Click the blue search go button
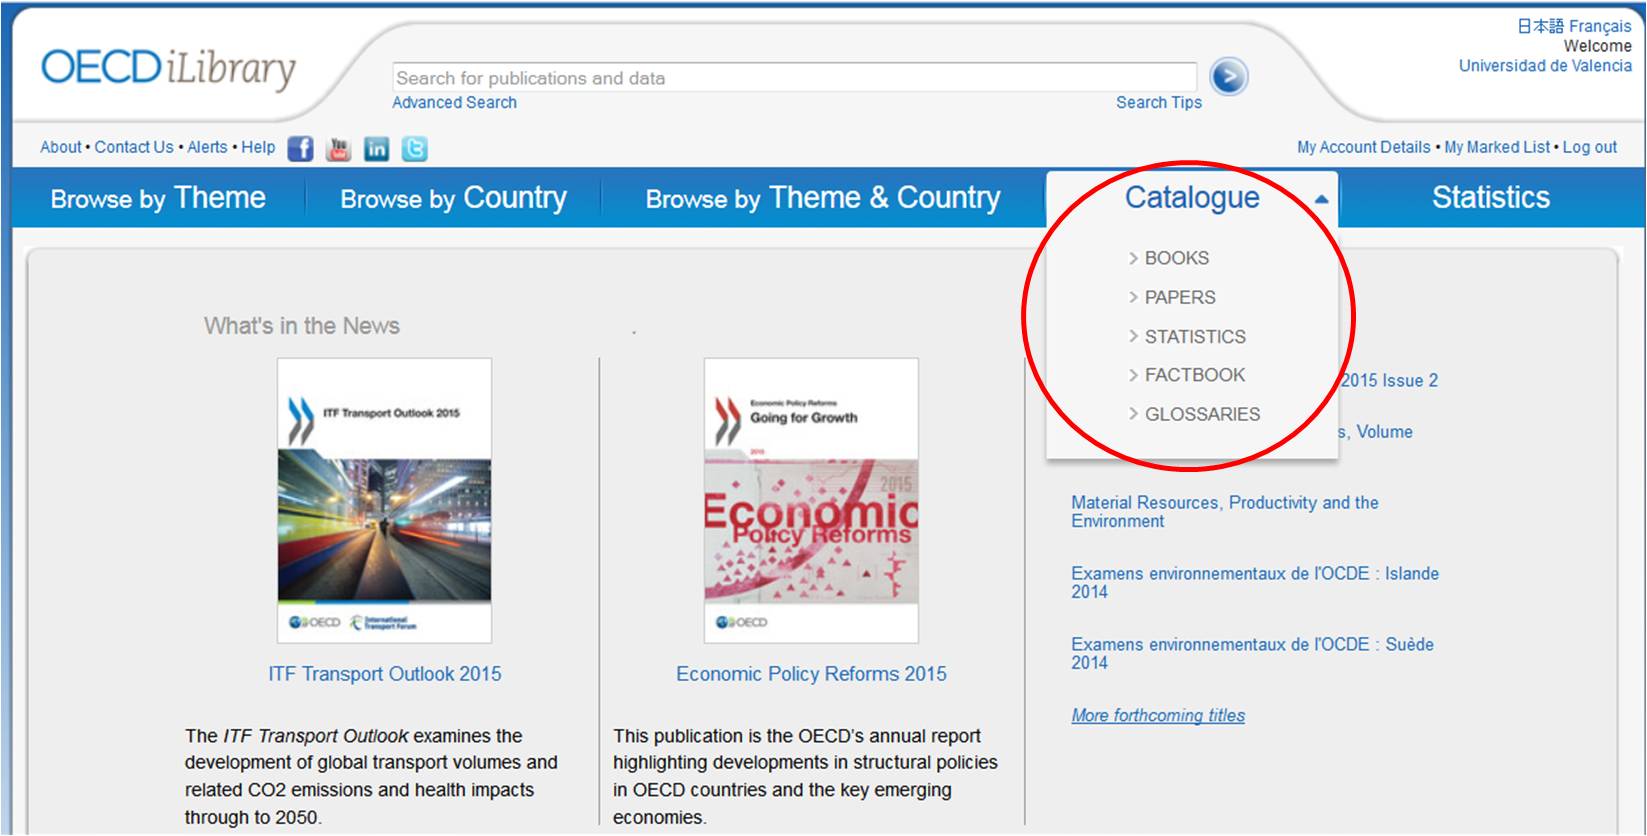The width and height of the screenshot is (1647, 836). (x=1229, y=76)
